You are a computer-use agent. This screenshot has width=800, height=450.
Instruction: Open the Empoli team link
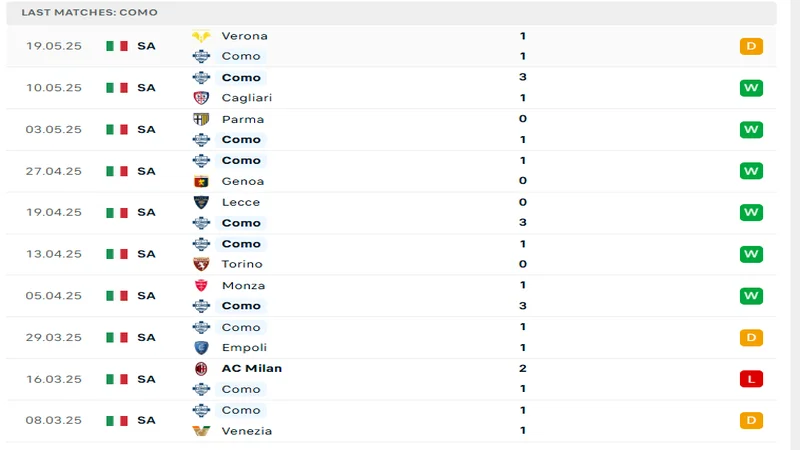point(244,347)
